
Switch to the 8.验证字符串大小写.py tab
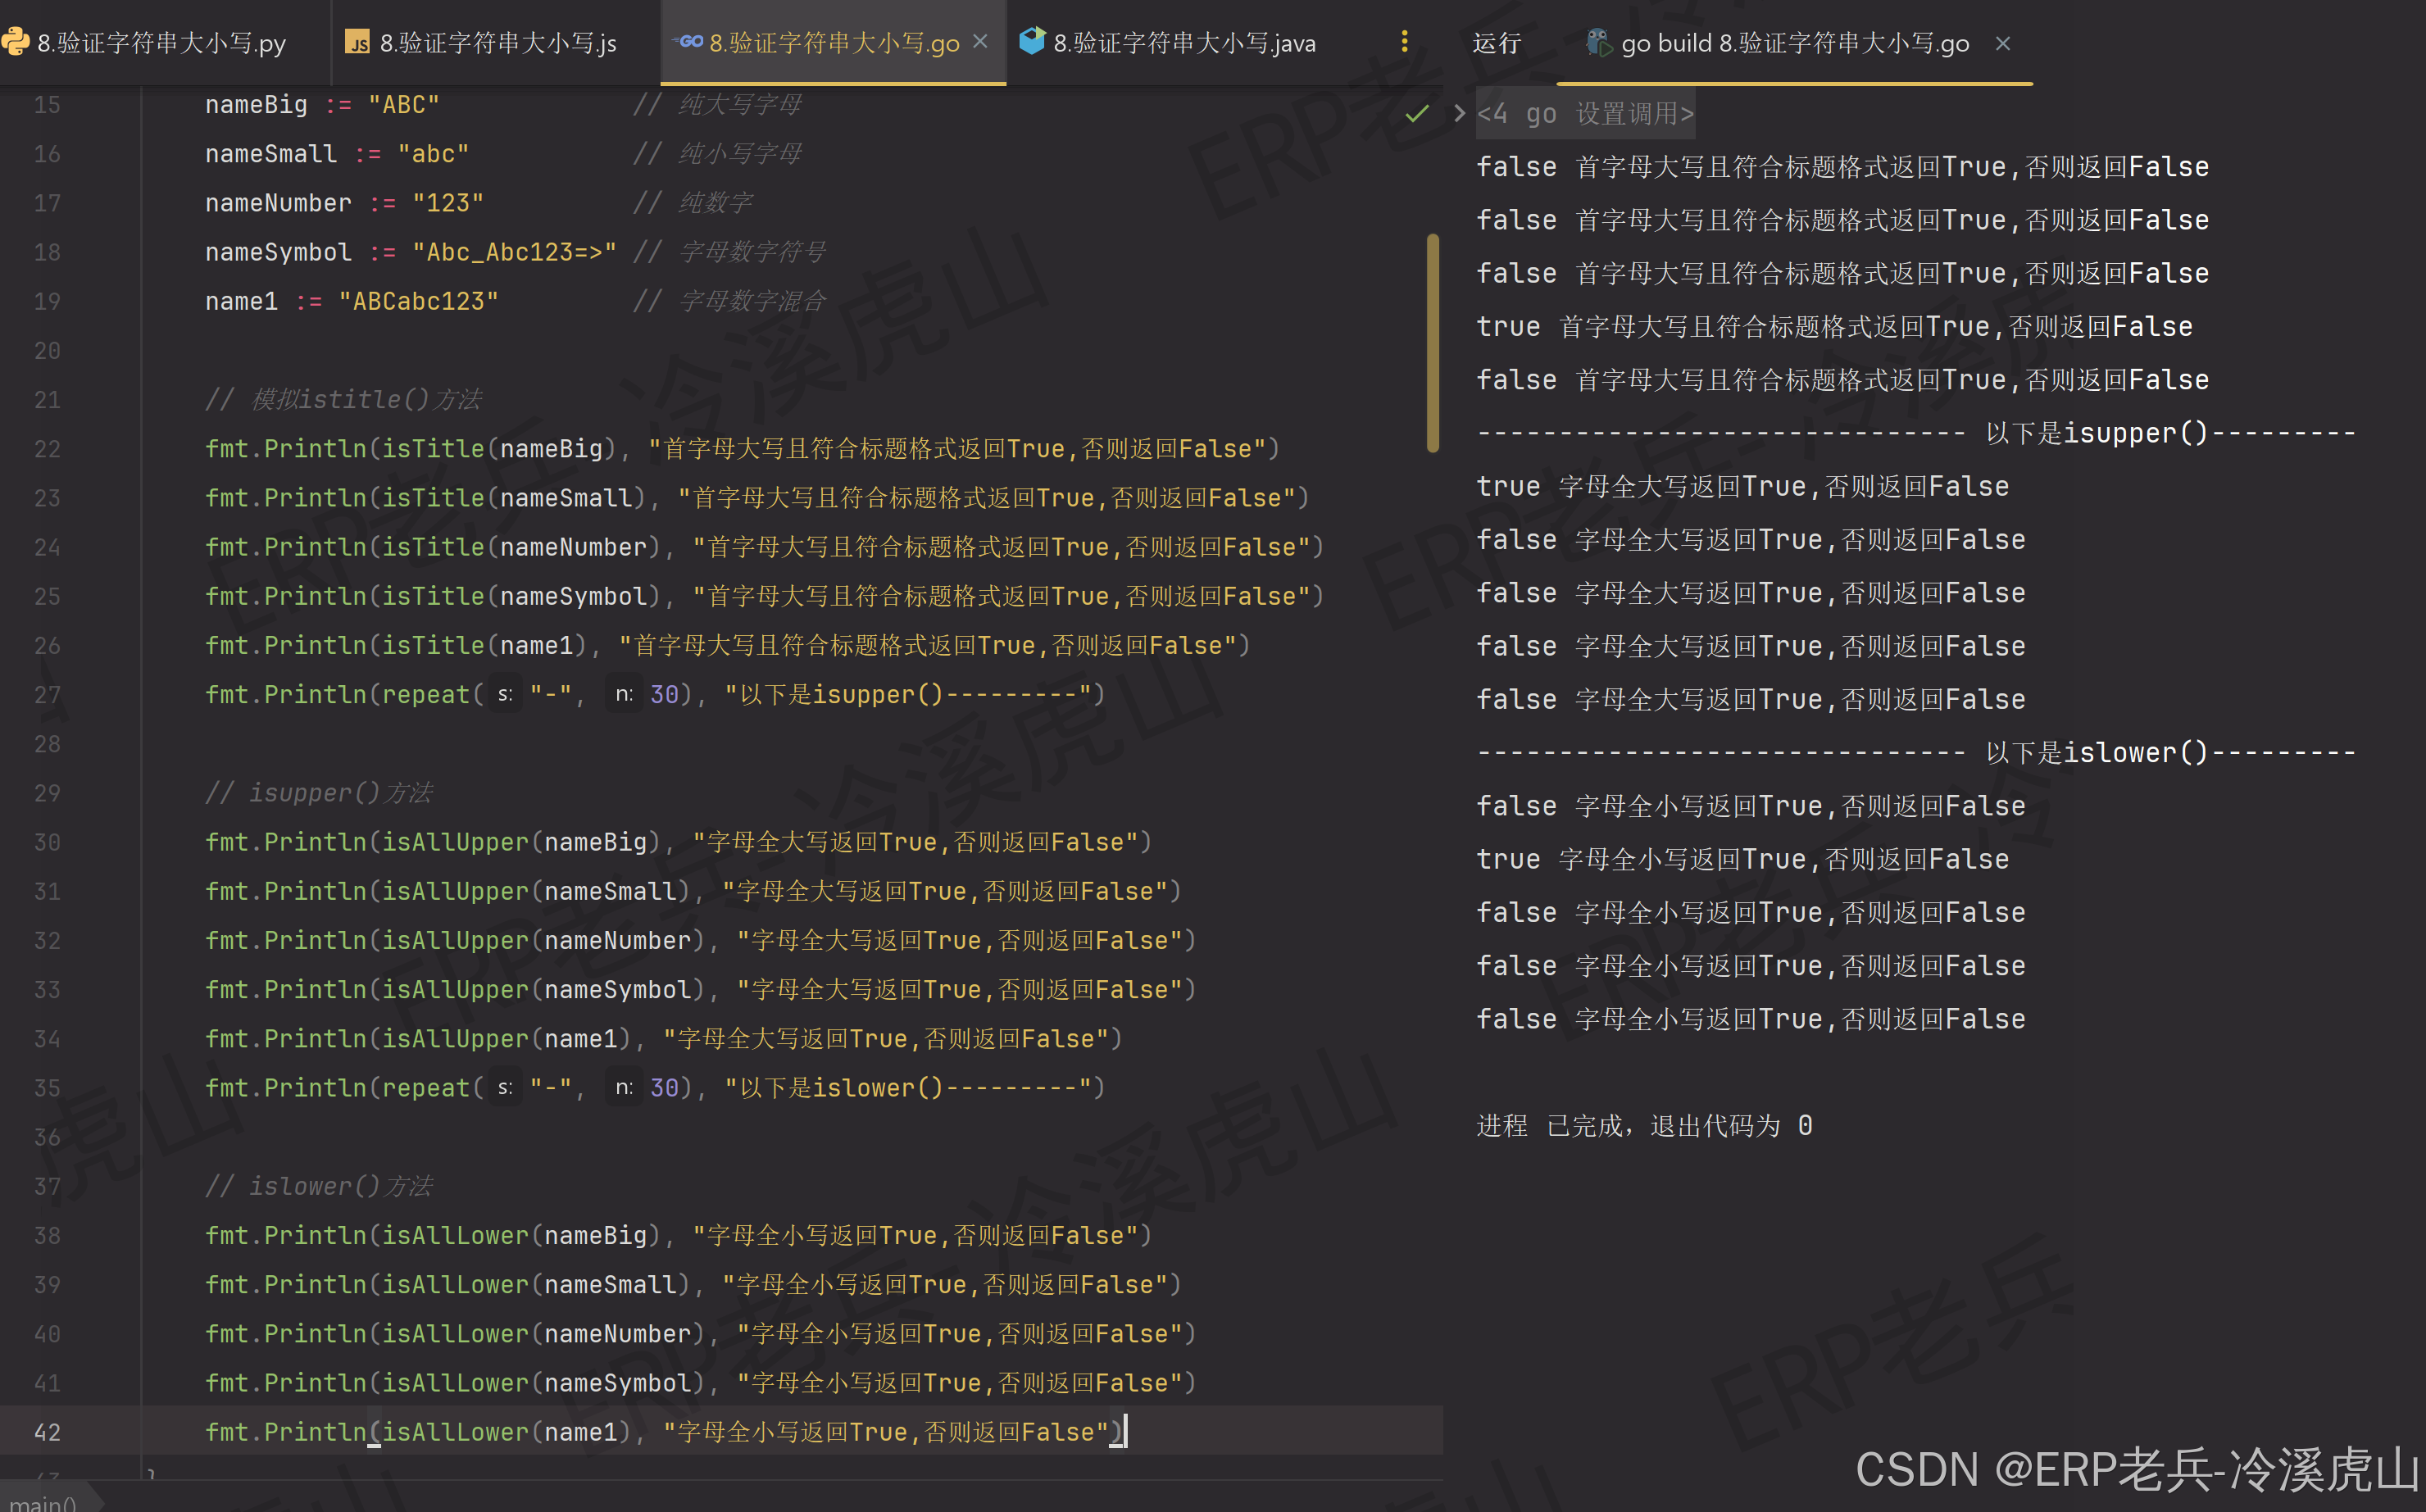[160, 43]
